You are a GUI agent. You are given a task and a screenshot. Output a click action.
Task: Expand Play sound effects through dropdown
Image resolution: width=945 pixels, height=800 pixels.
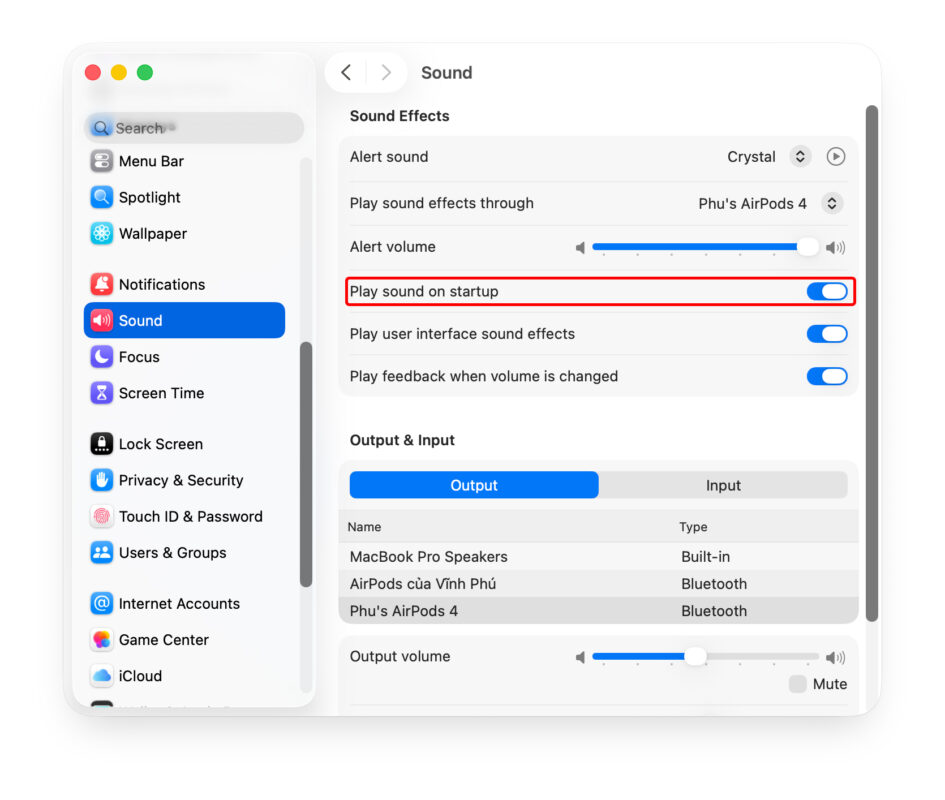point(831,203)
